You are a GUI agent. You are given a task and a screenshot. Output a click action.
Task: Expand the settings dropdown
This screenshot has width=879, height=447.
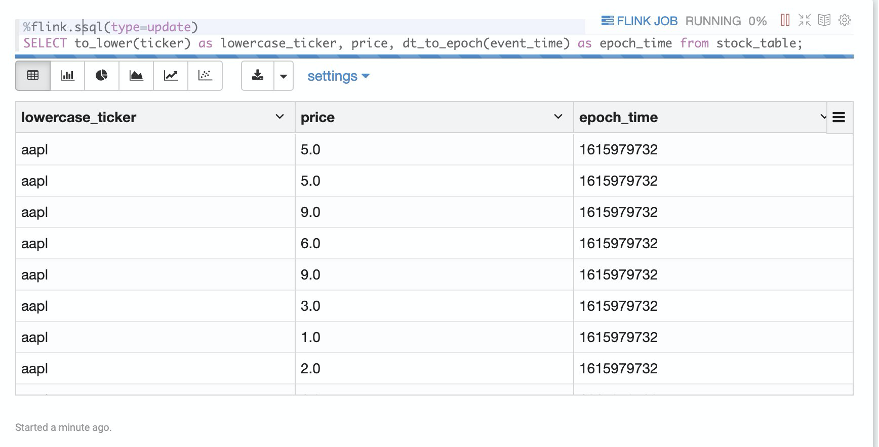click(x=338, y=76)
